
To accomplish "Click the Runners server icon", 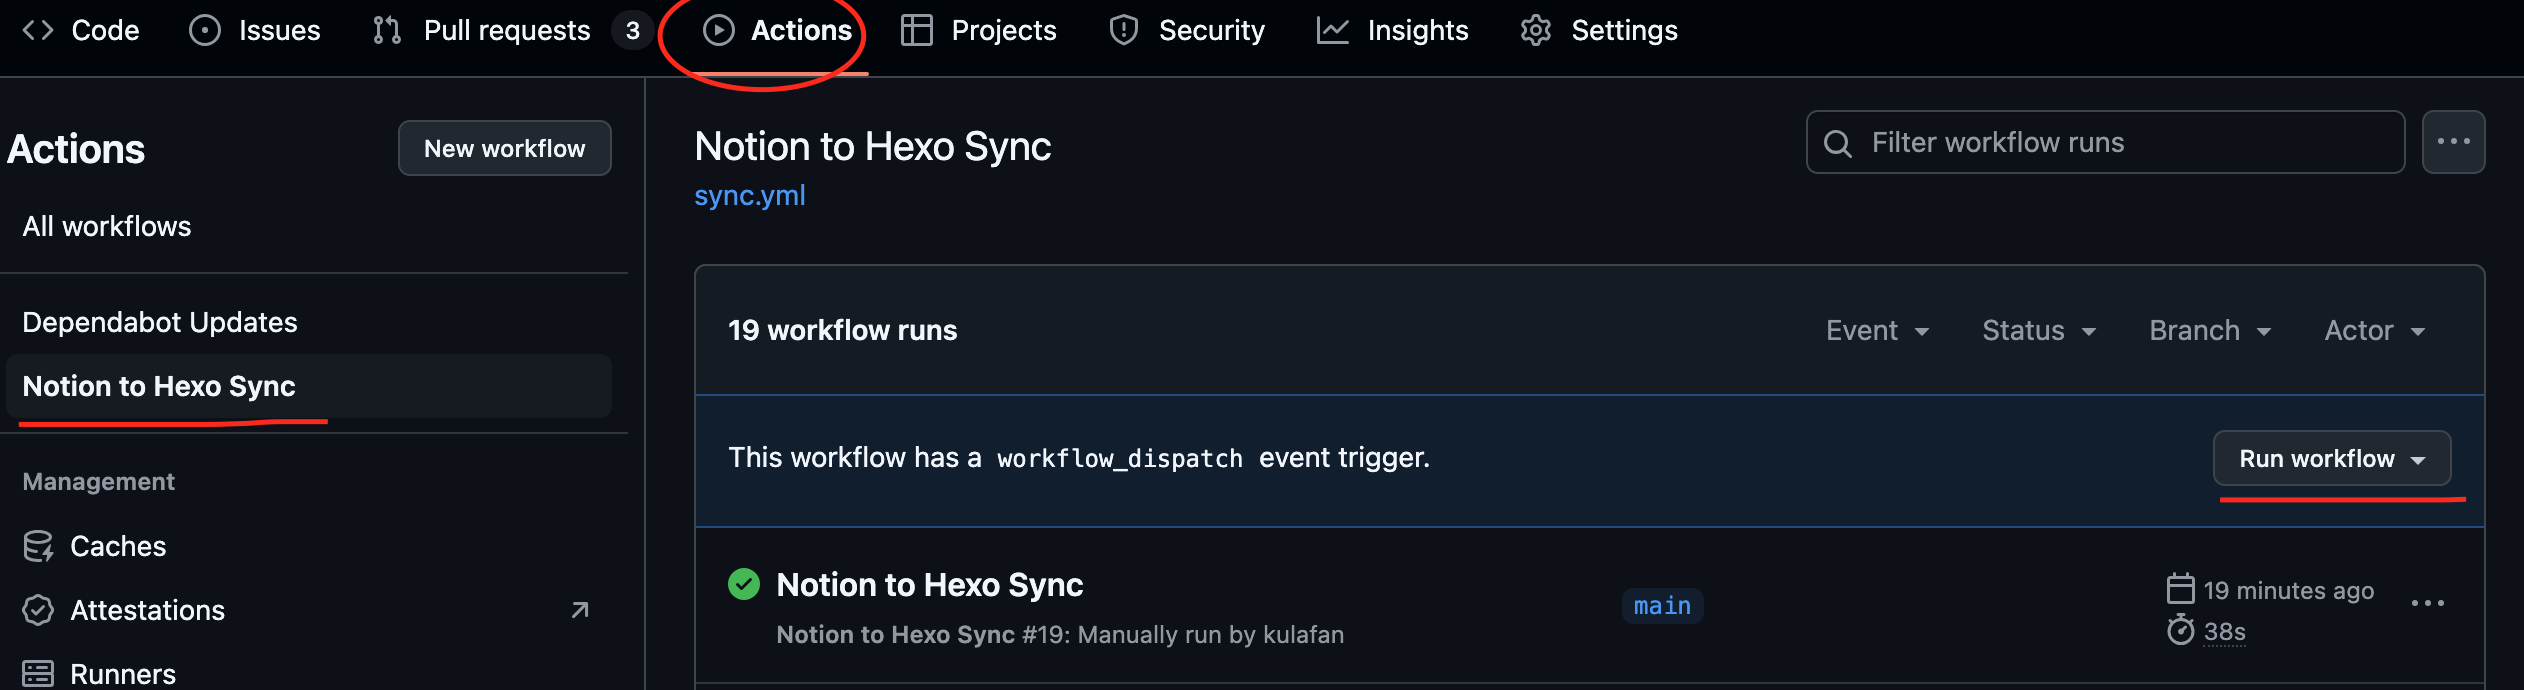I will tap(38, 674).
